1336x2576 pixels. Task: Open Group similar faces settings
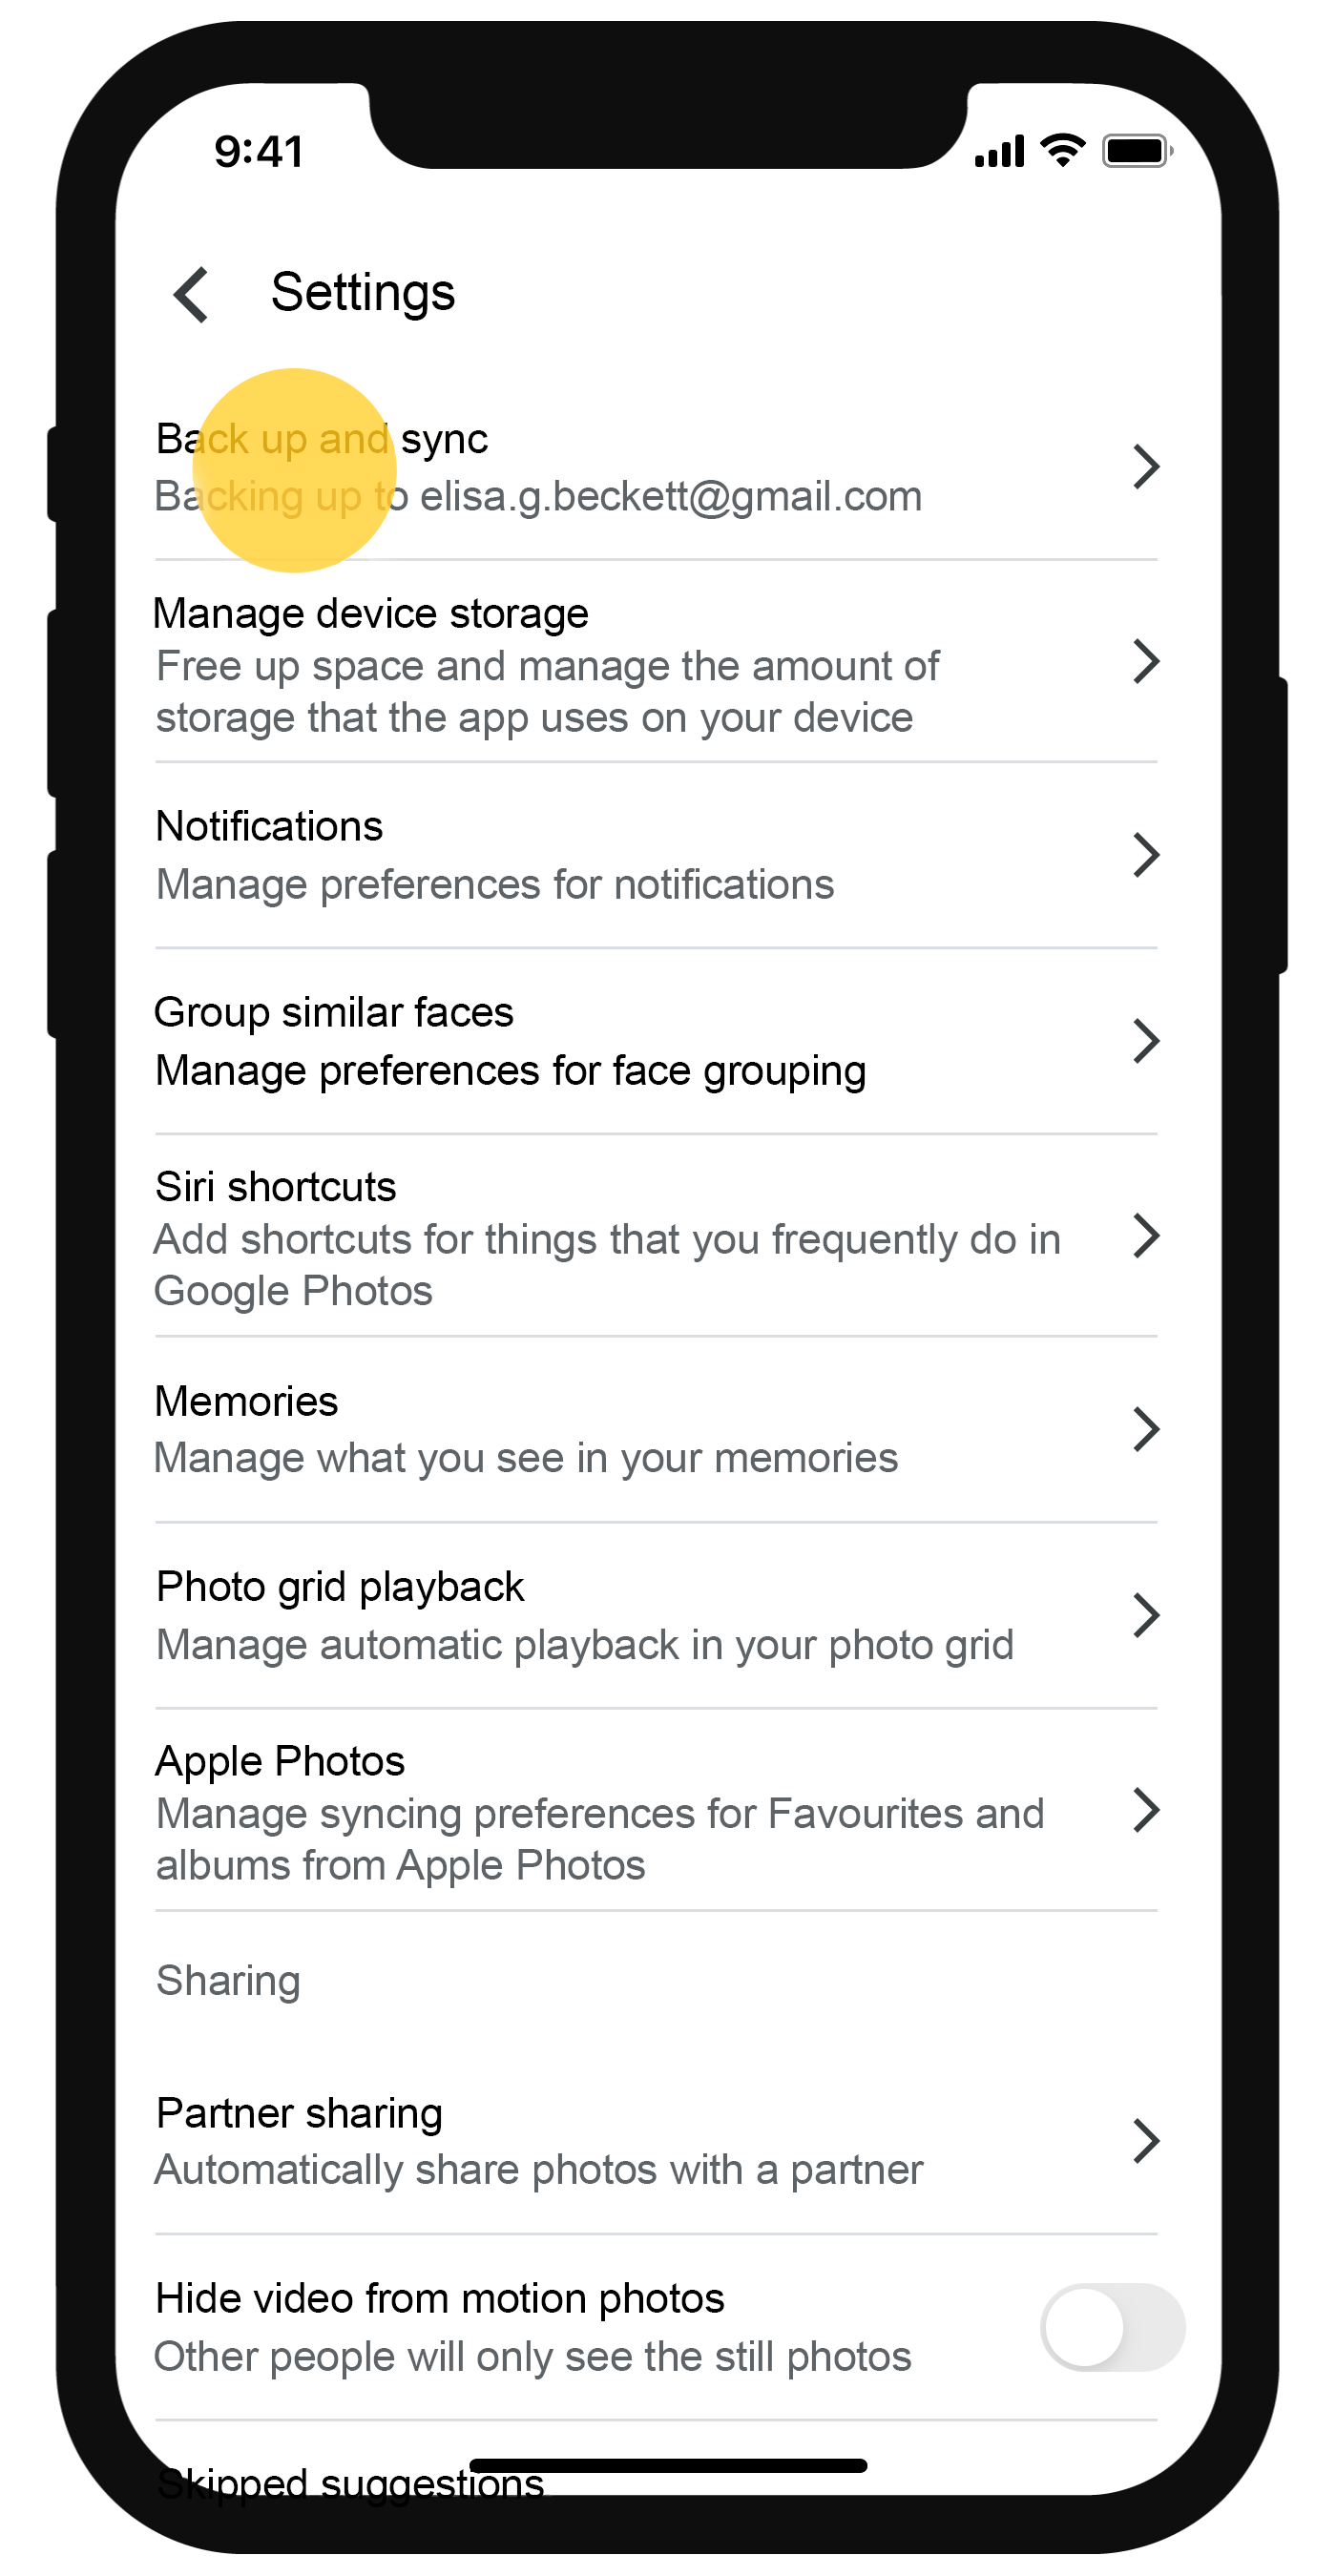[x=510, y=1041]
